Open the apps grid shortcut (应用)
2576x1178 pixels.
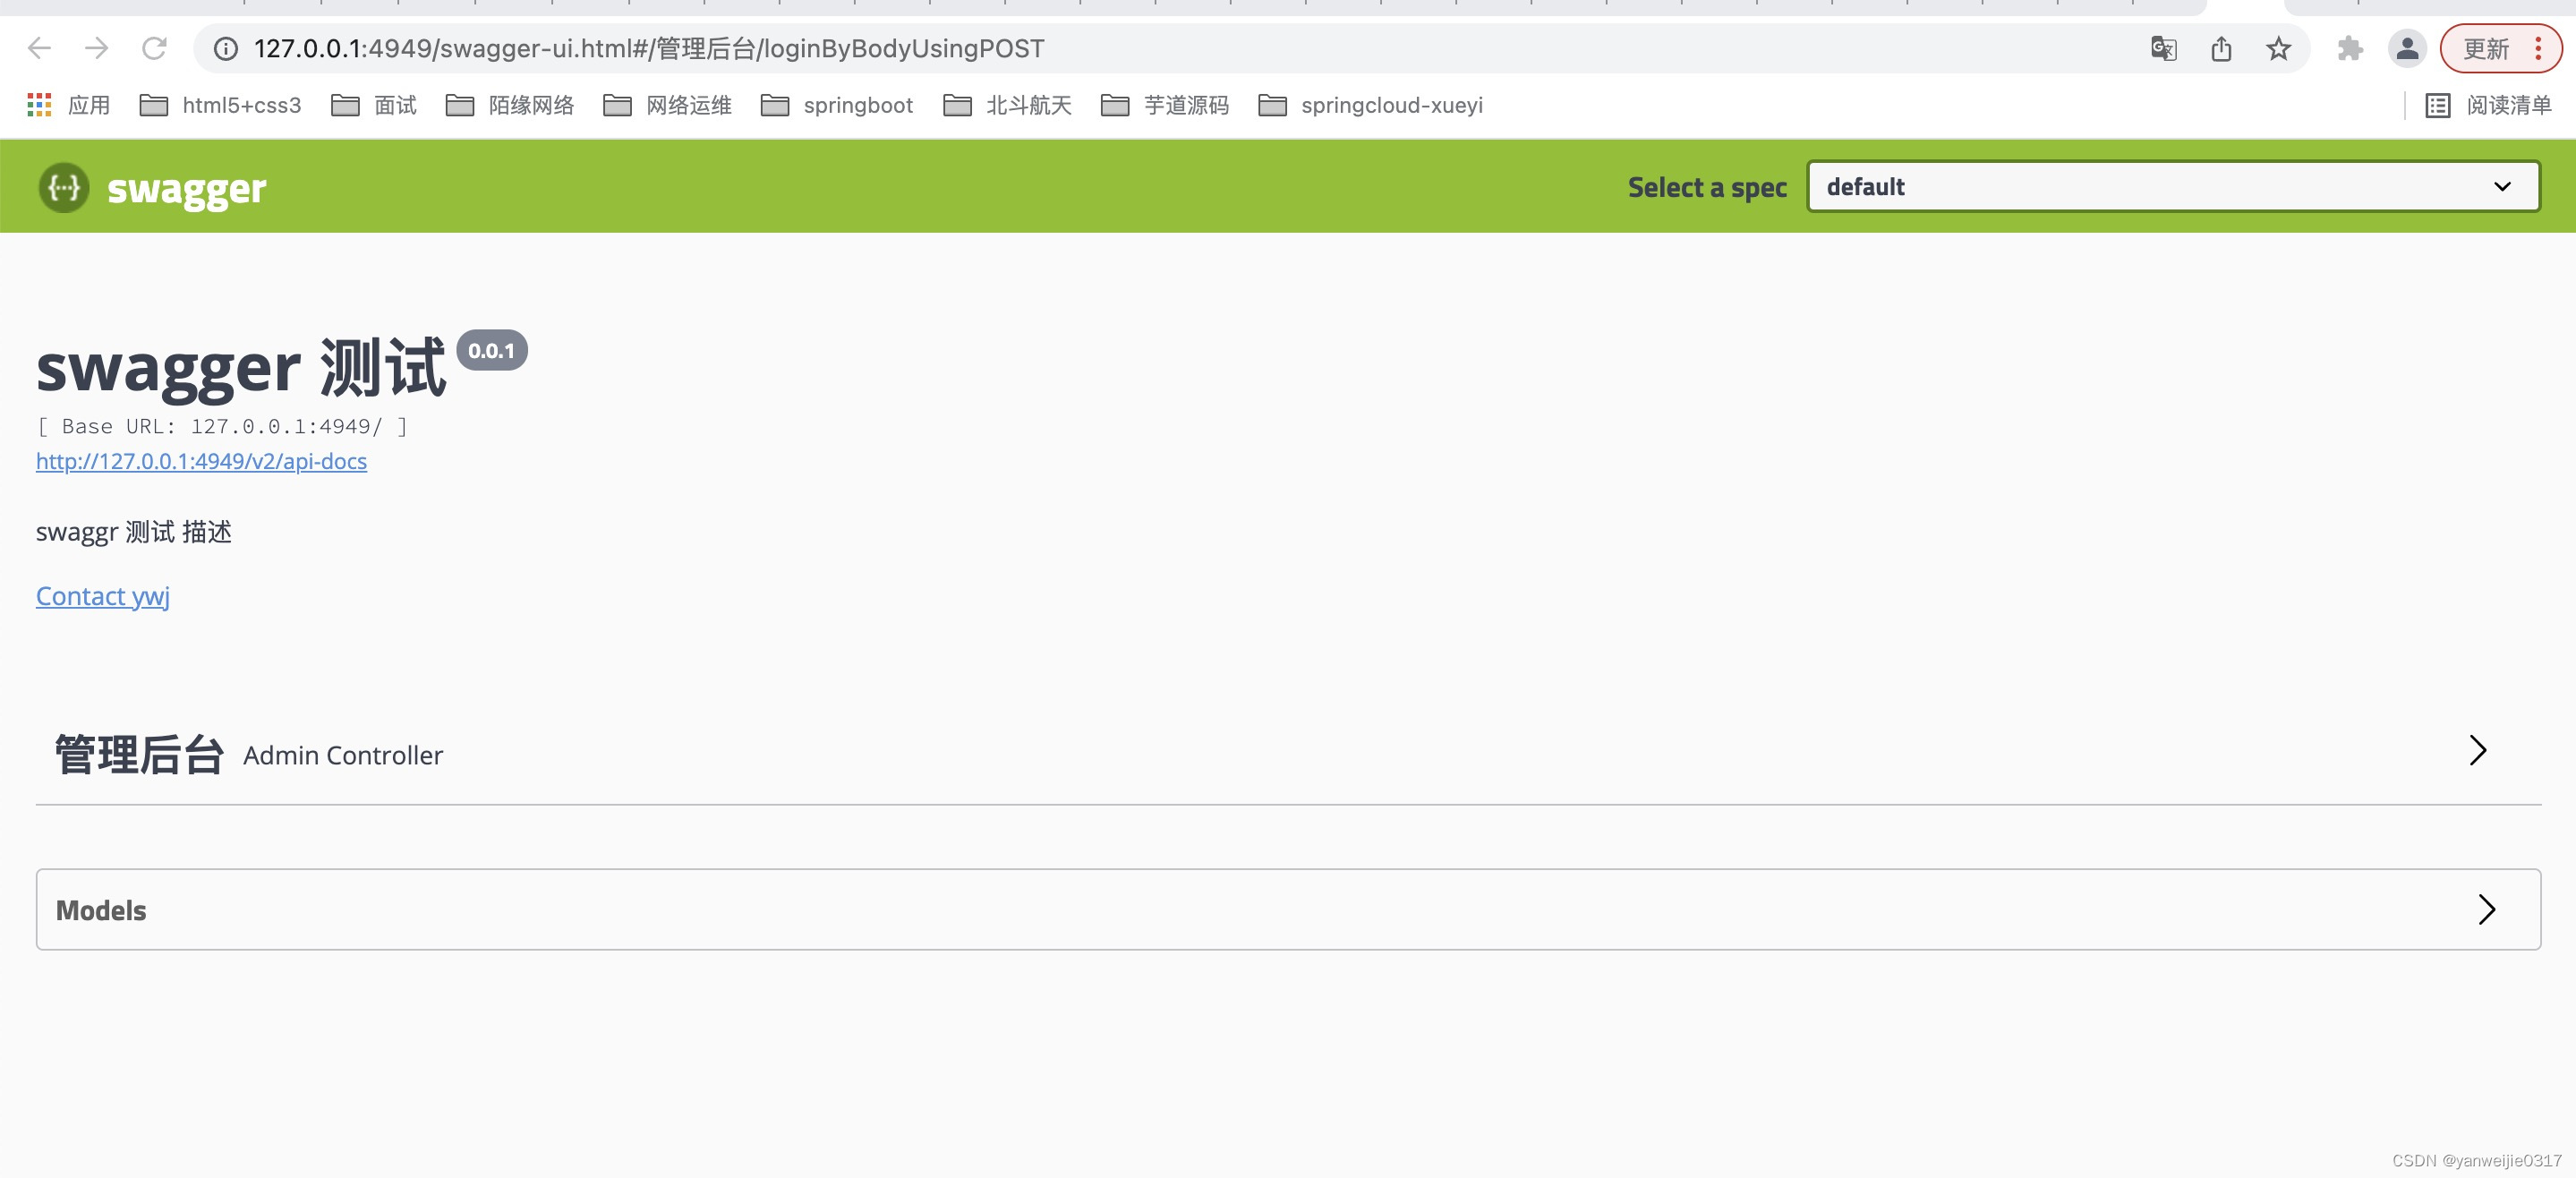tap(68, 105)
